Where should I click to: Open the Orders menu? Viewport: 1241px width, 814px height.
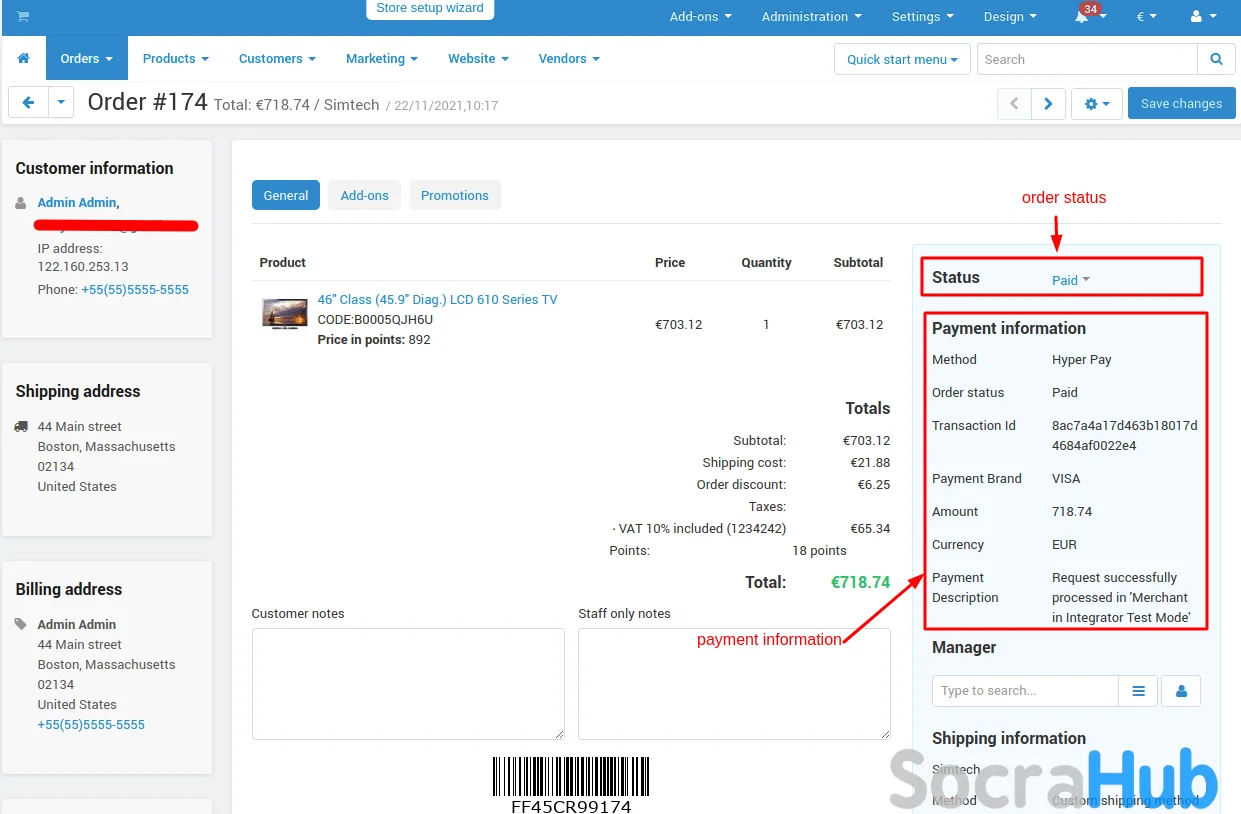coord(86,59)
